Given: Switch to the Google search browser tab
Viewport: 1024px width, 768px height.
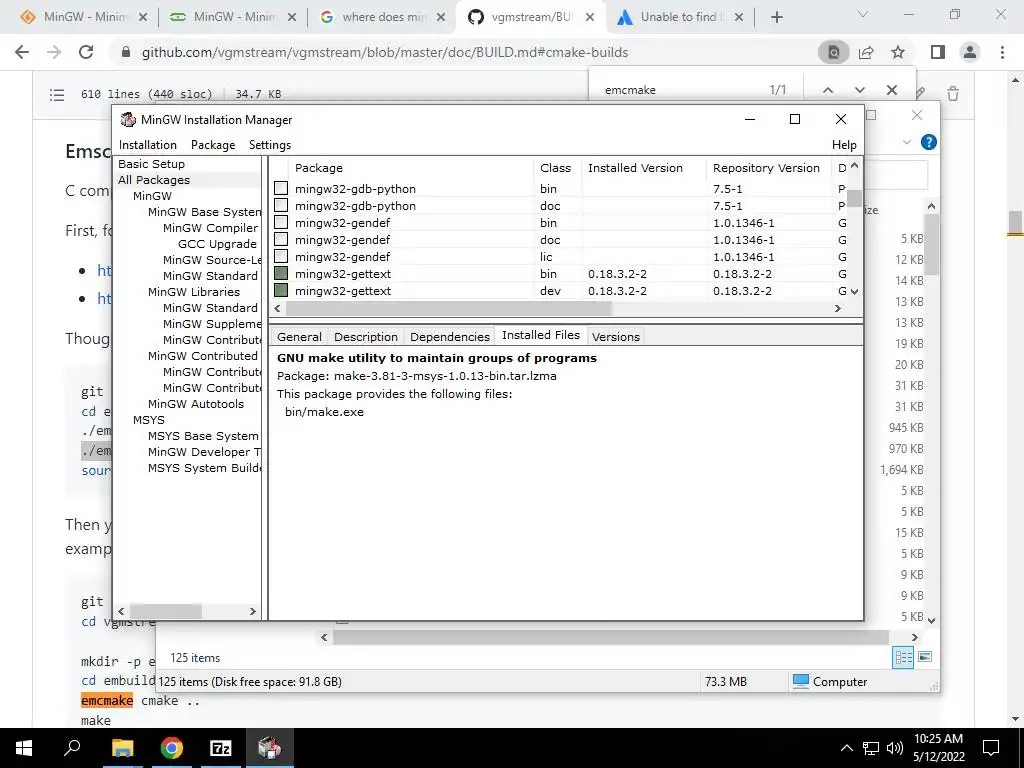Looking at the screenshot, I should [x=383, y=17].
